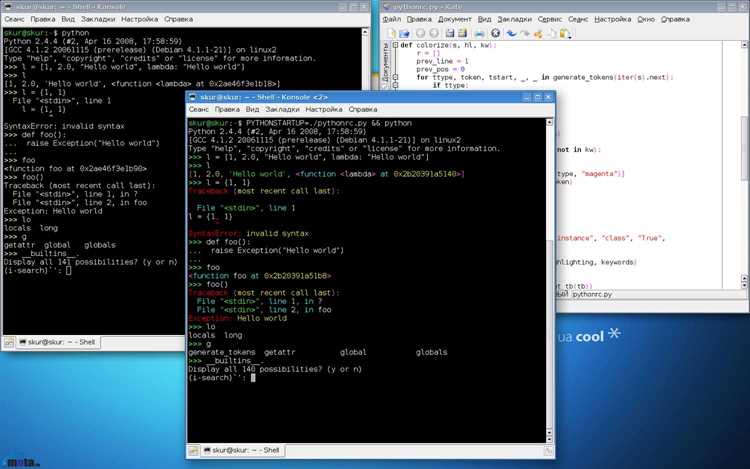Click new session icon in back Konsole tab bar
The width and height of the screenshot is (750, 469).
(x=9, y=342)
